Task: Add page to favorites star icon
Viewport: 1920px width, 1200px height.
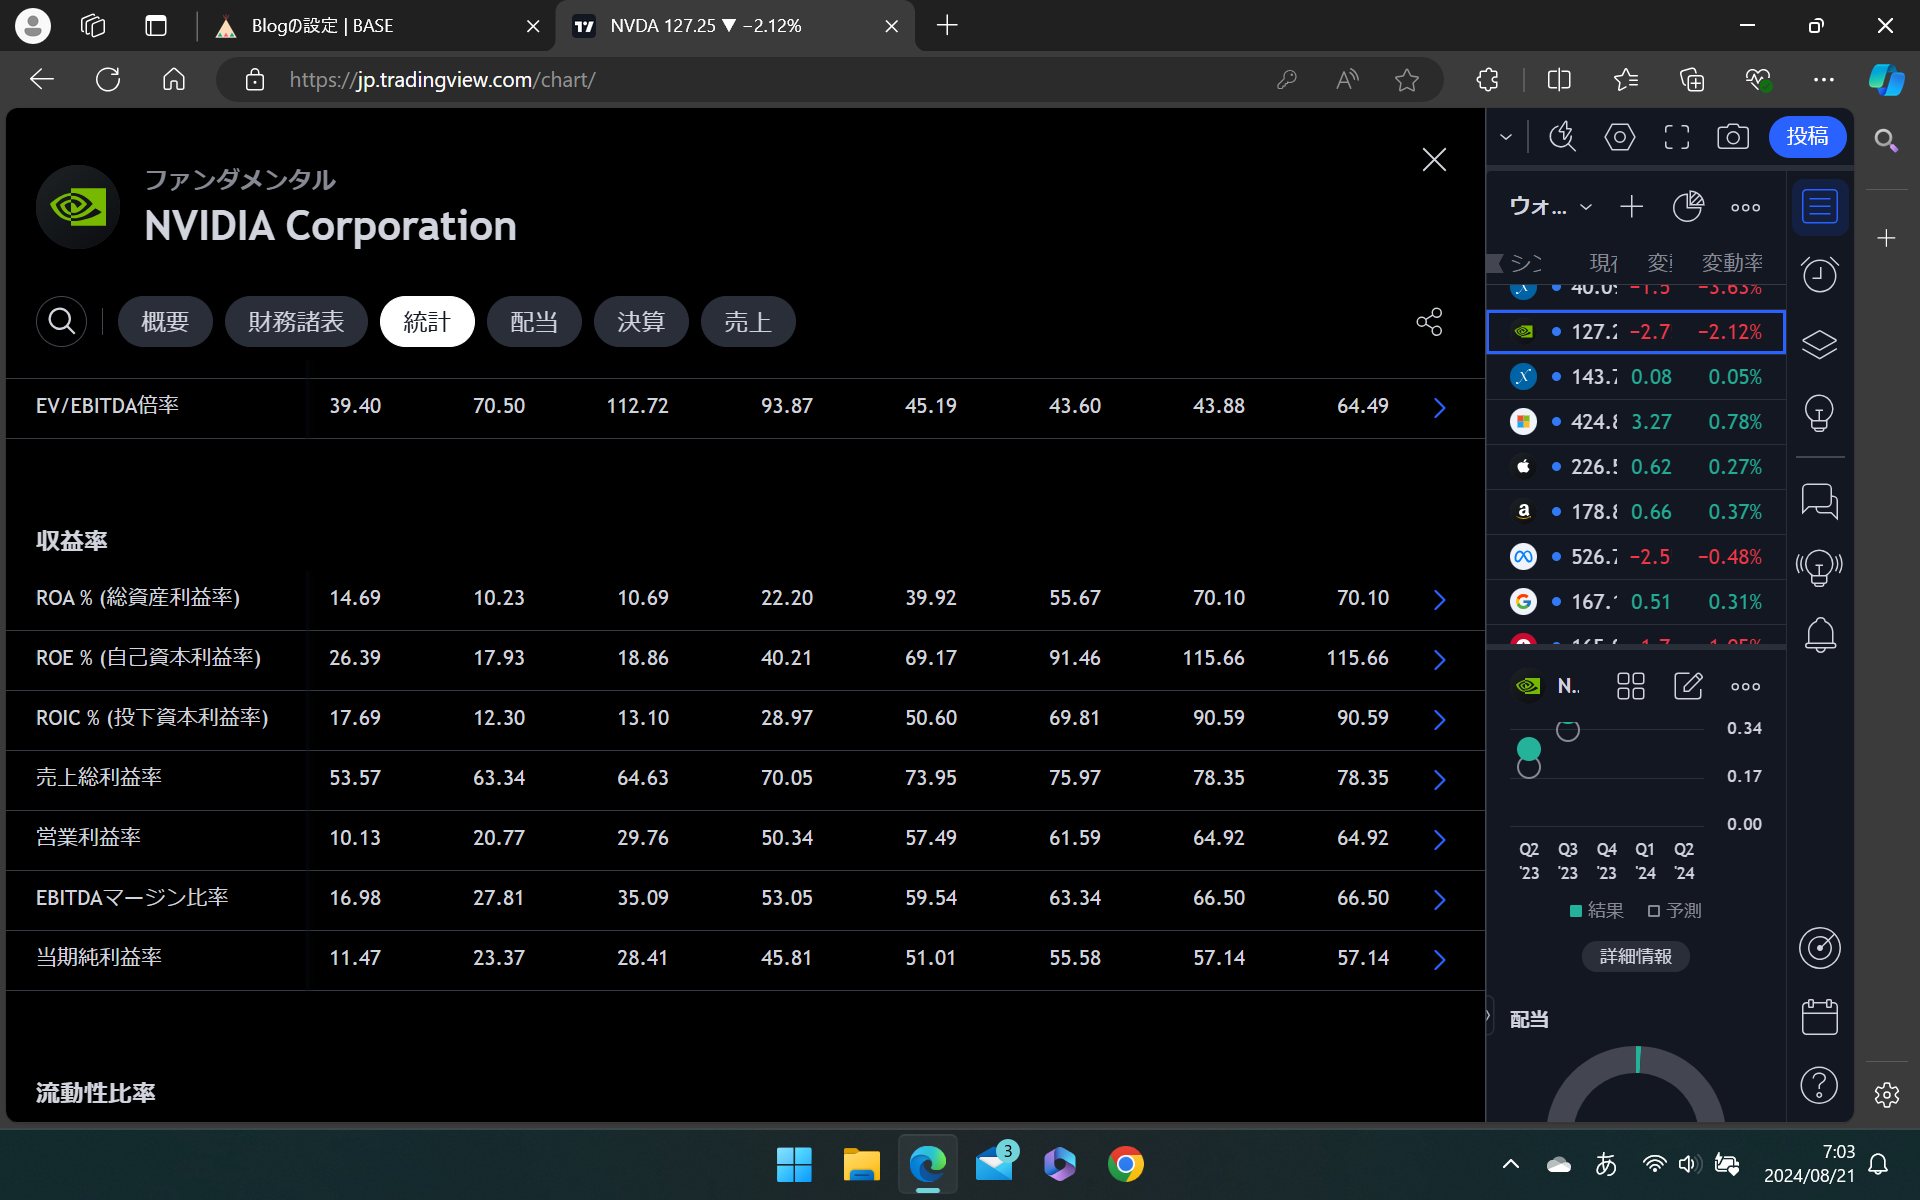Action: click(1407, 80)
